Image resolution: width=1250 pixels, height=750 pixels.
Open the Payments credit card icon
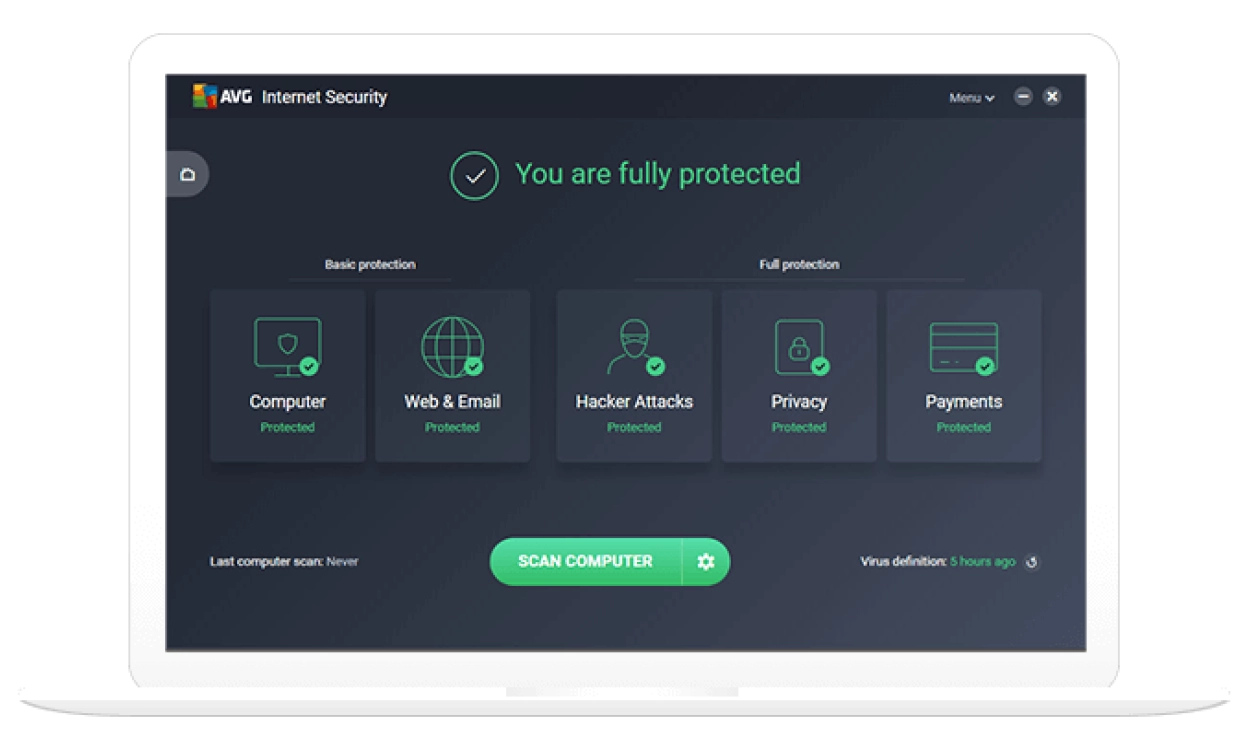[x=963, y=347]
